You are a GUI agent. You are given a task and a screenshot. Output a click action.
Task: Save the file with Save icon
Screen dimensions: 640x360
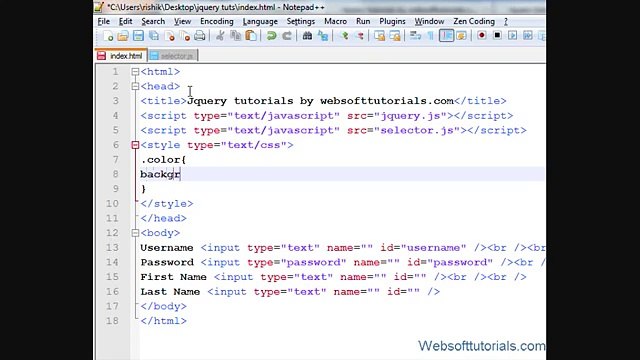[138, 36]
